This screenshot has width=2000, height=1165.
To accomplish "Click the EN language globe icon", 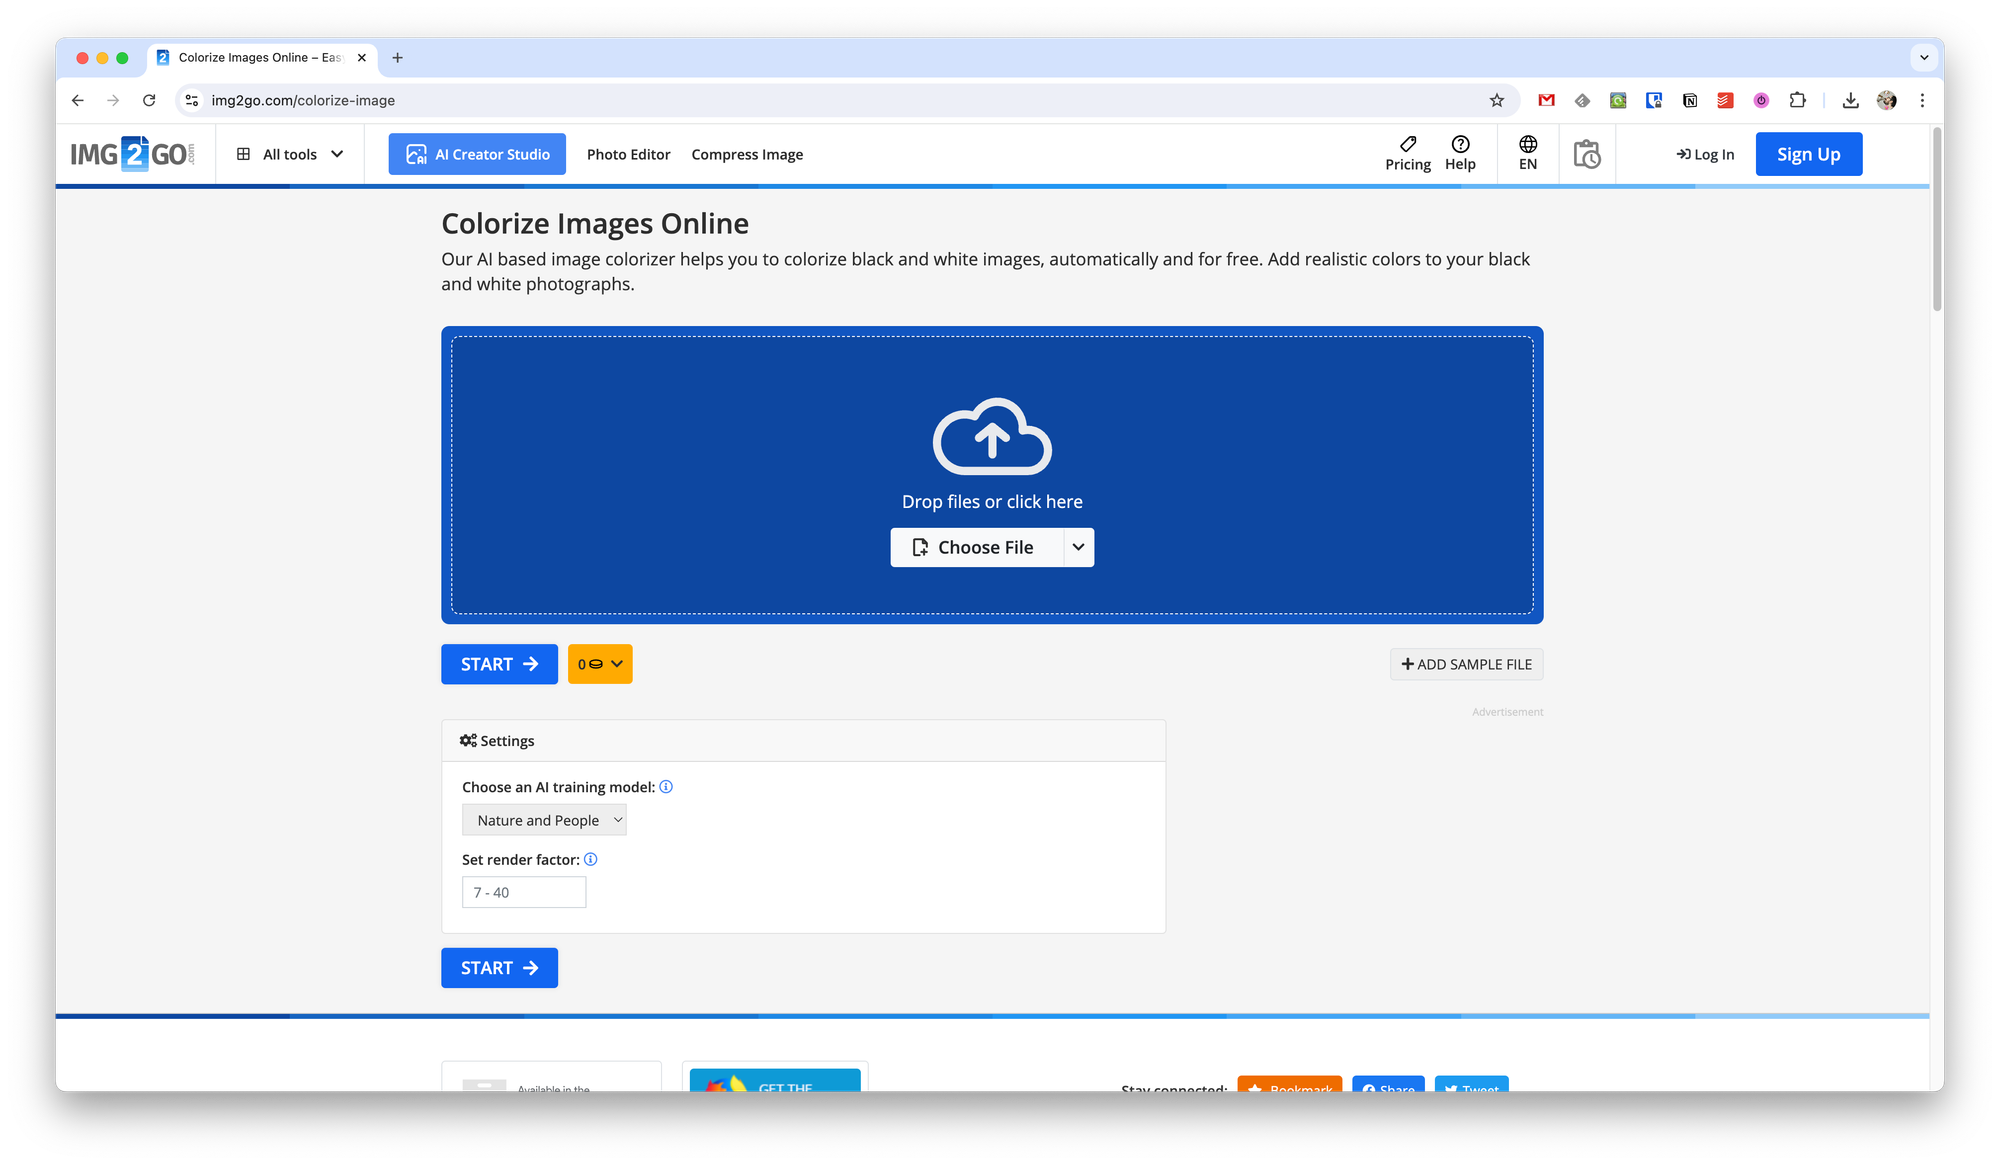I will point(1527,144).
